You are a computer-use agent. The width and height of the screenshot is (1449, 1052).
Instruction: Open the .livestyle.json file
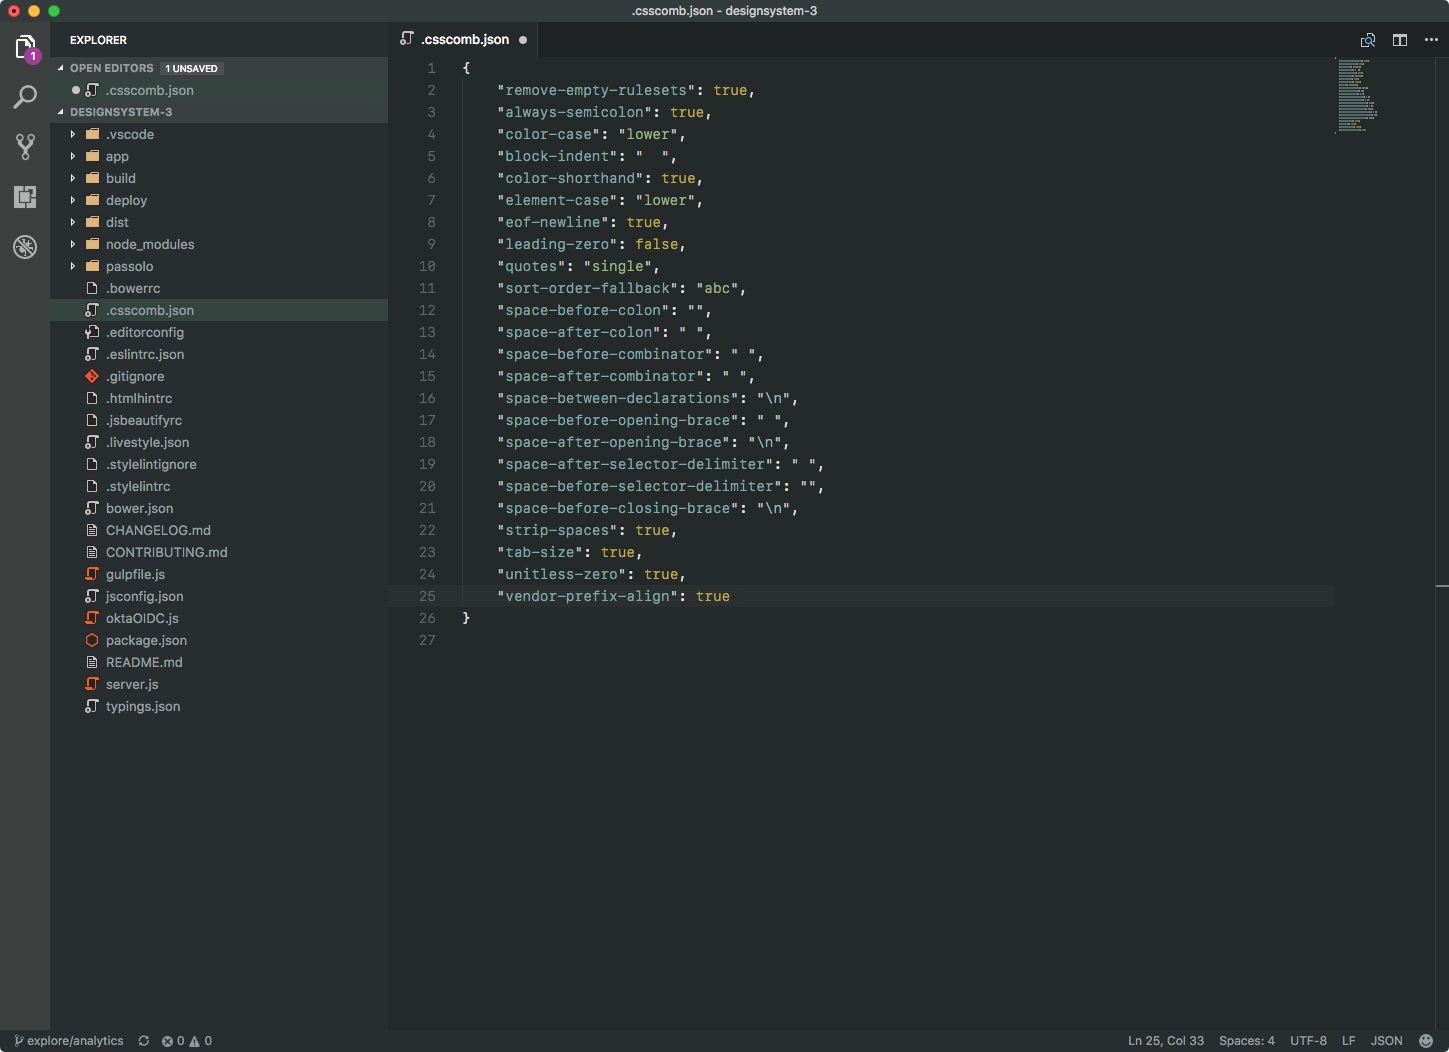click(219, 442)
